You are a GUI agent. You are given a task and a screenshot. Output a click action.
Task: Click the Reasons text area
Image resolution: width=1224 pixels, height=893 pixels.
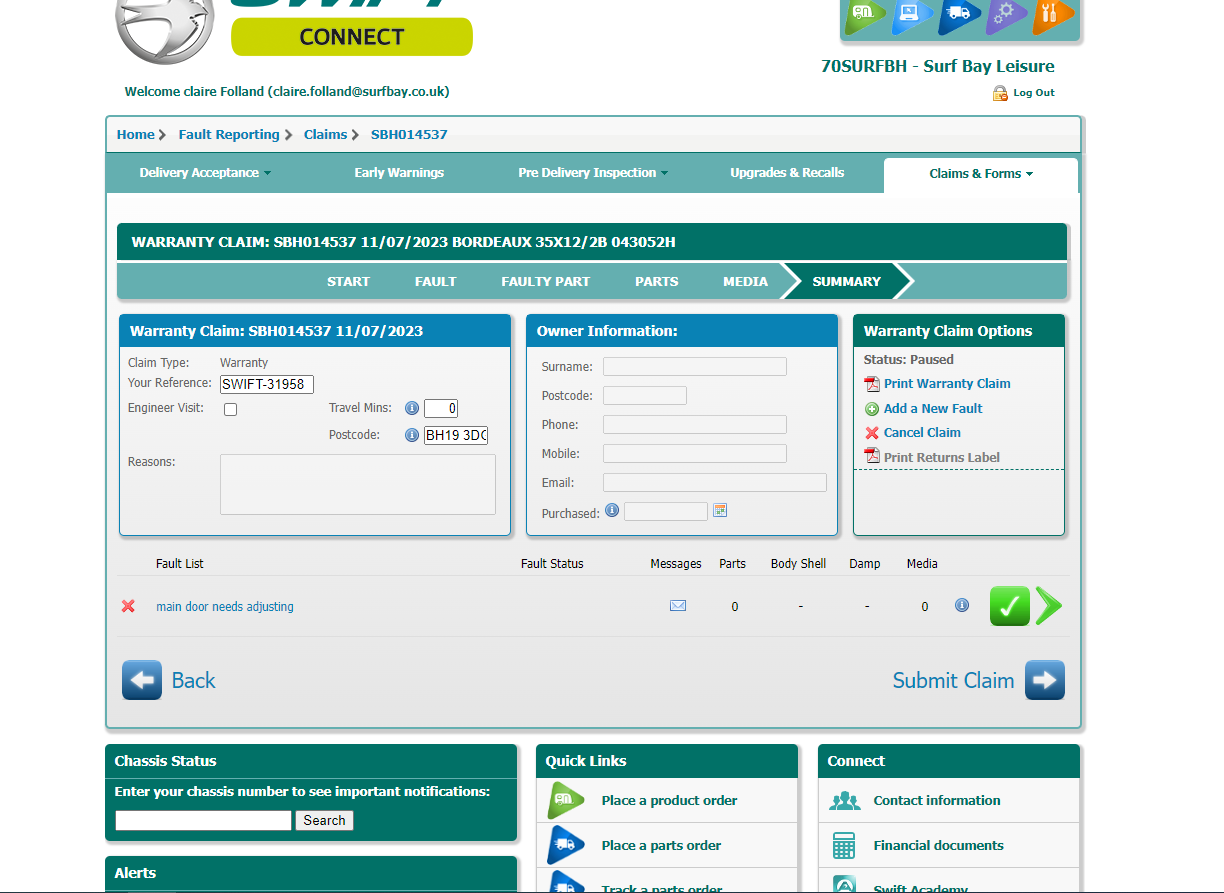[x=358, y=484]
